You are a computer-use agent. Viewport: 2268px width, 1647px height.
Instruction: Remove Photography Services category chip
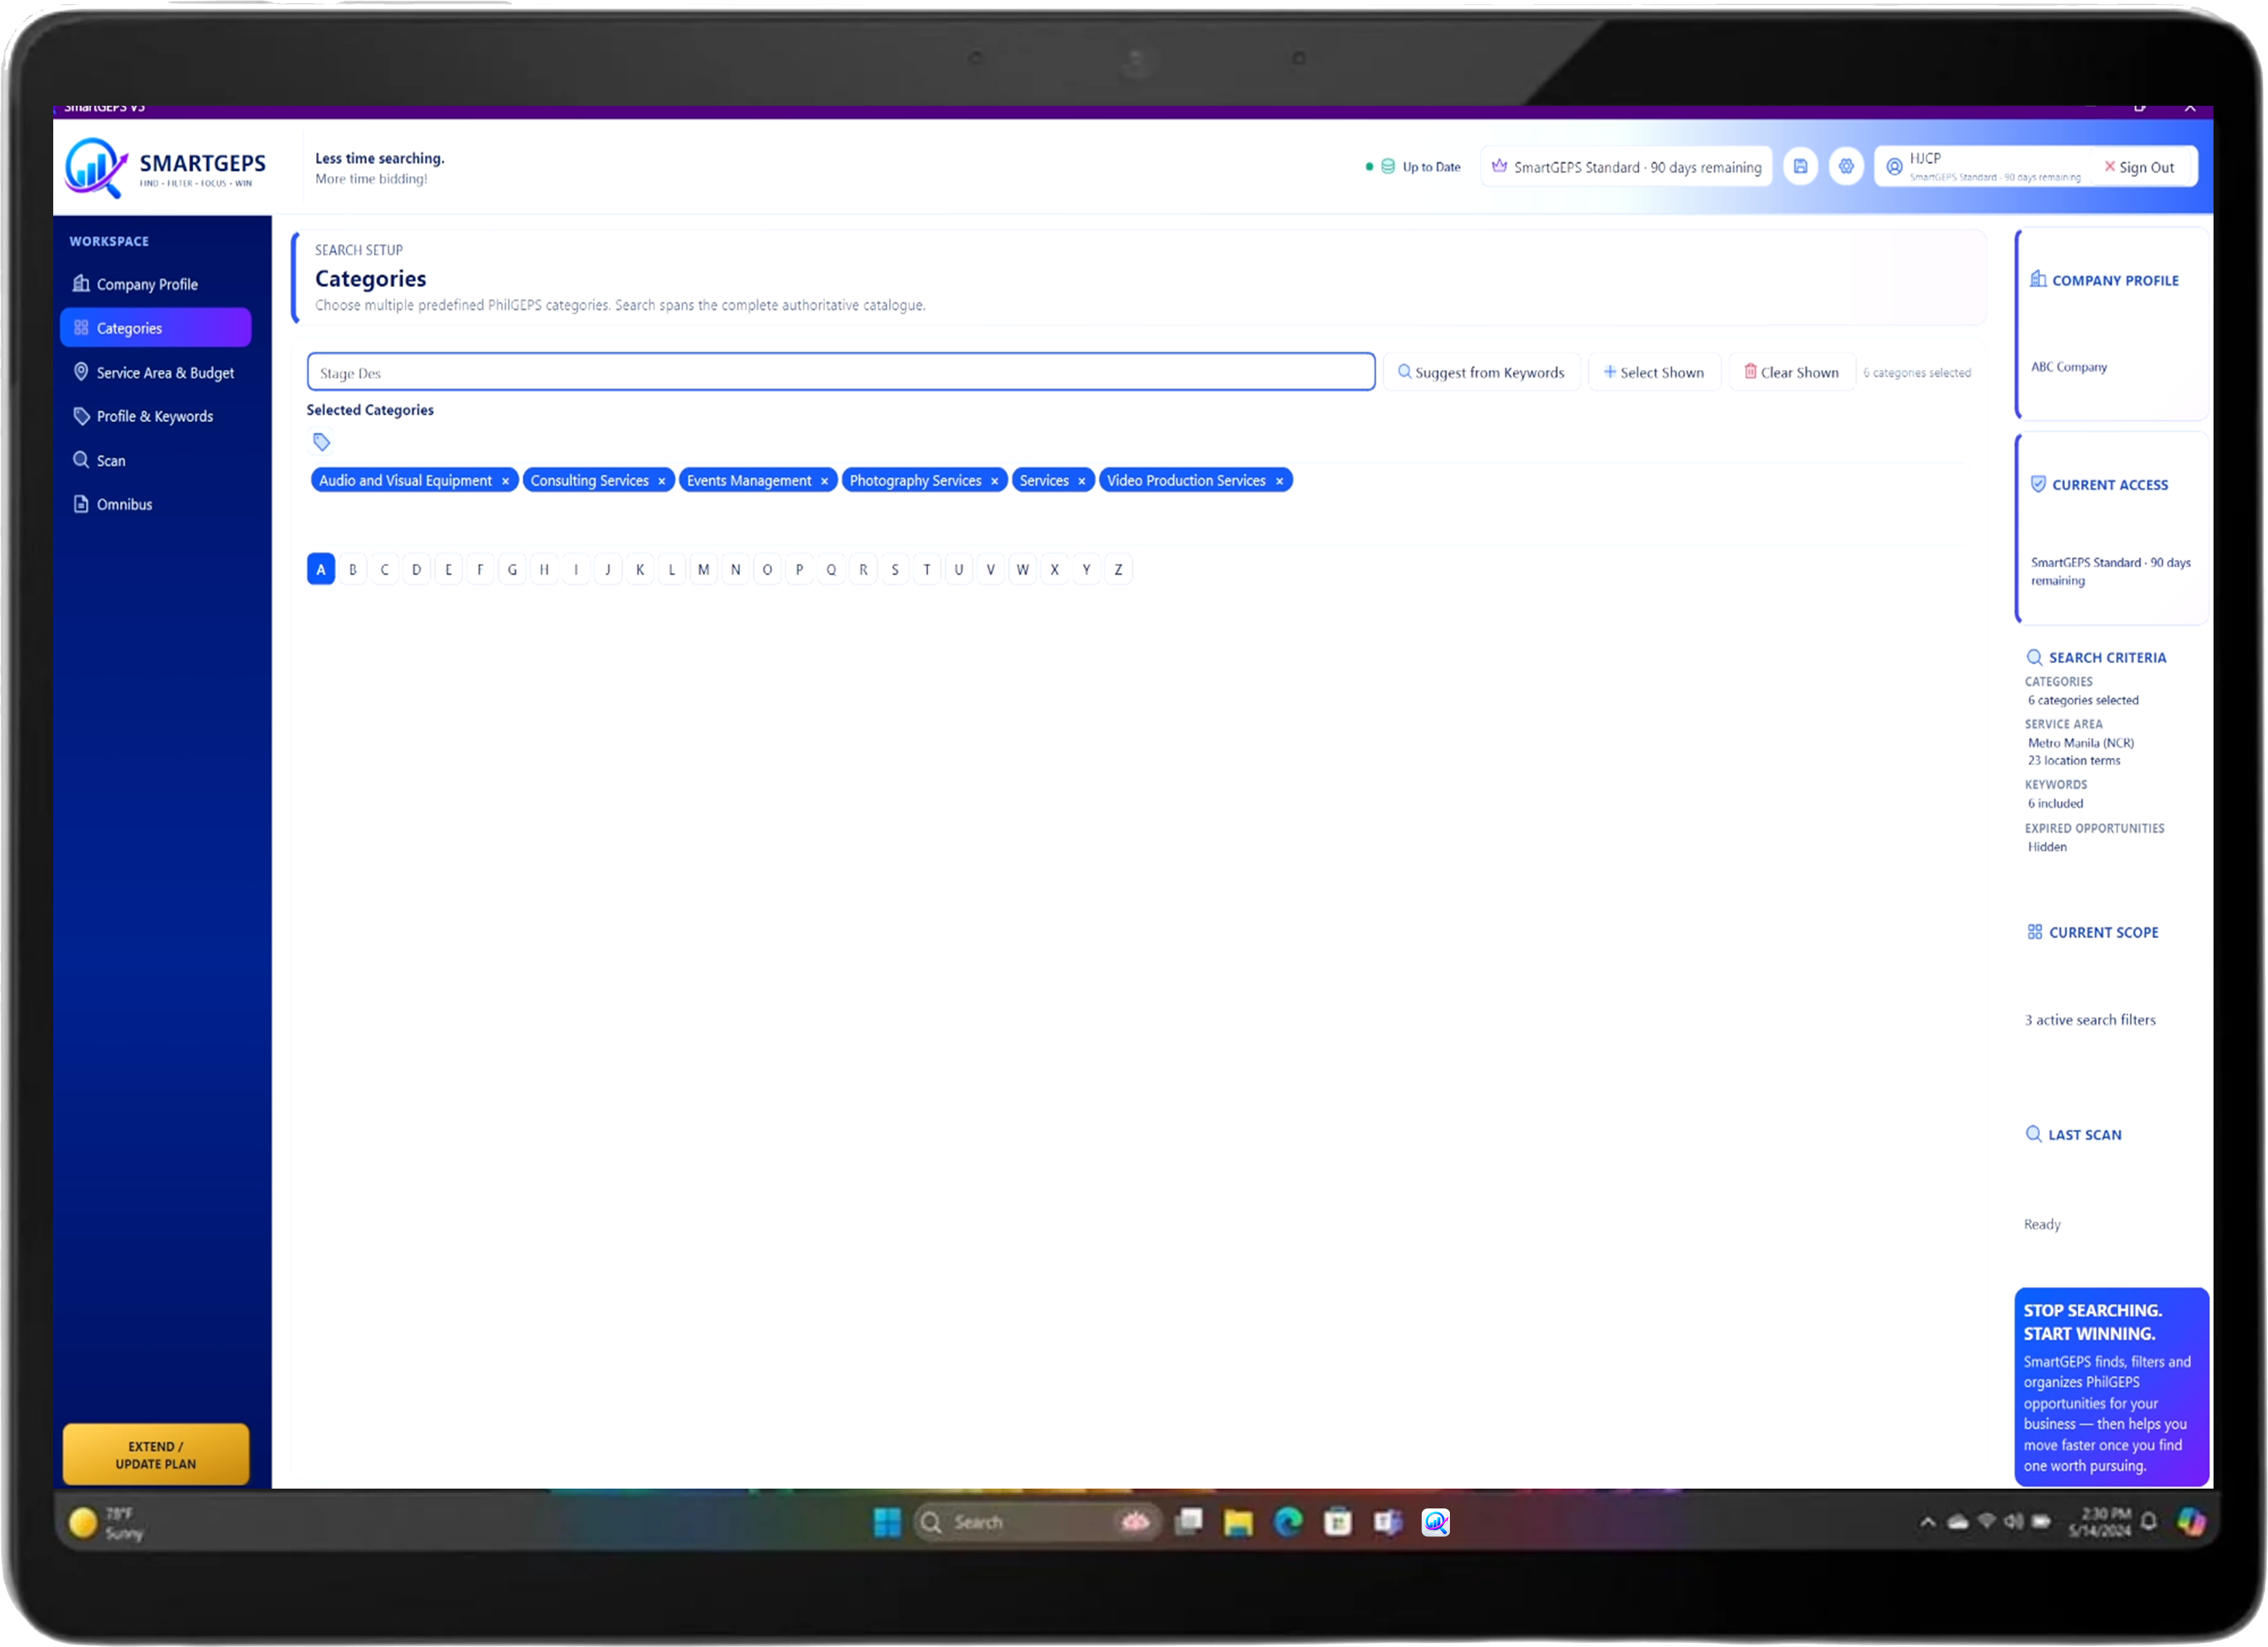click(x=995, y=481)
